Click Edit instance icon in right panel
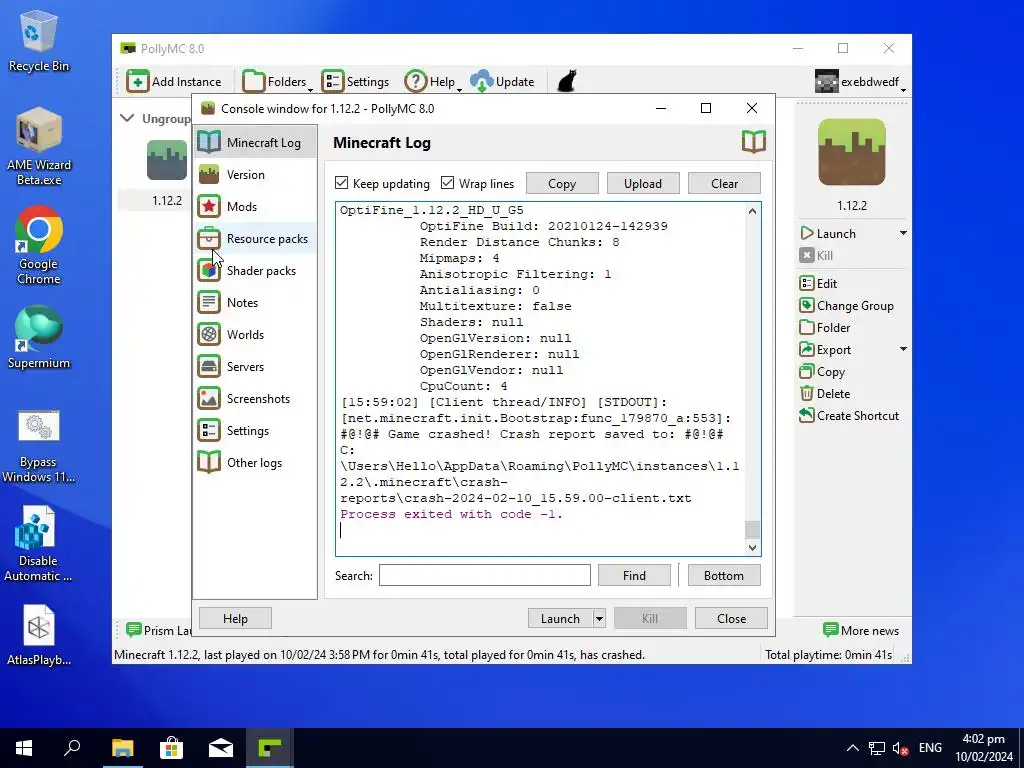 click(x=807, y=283)
